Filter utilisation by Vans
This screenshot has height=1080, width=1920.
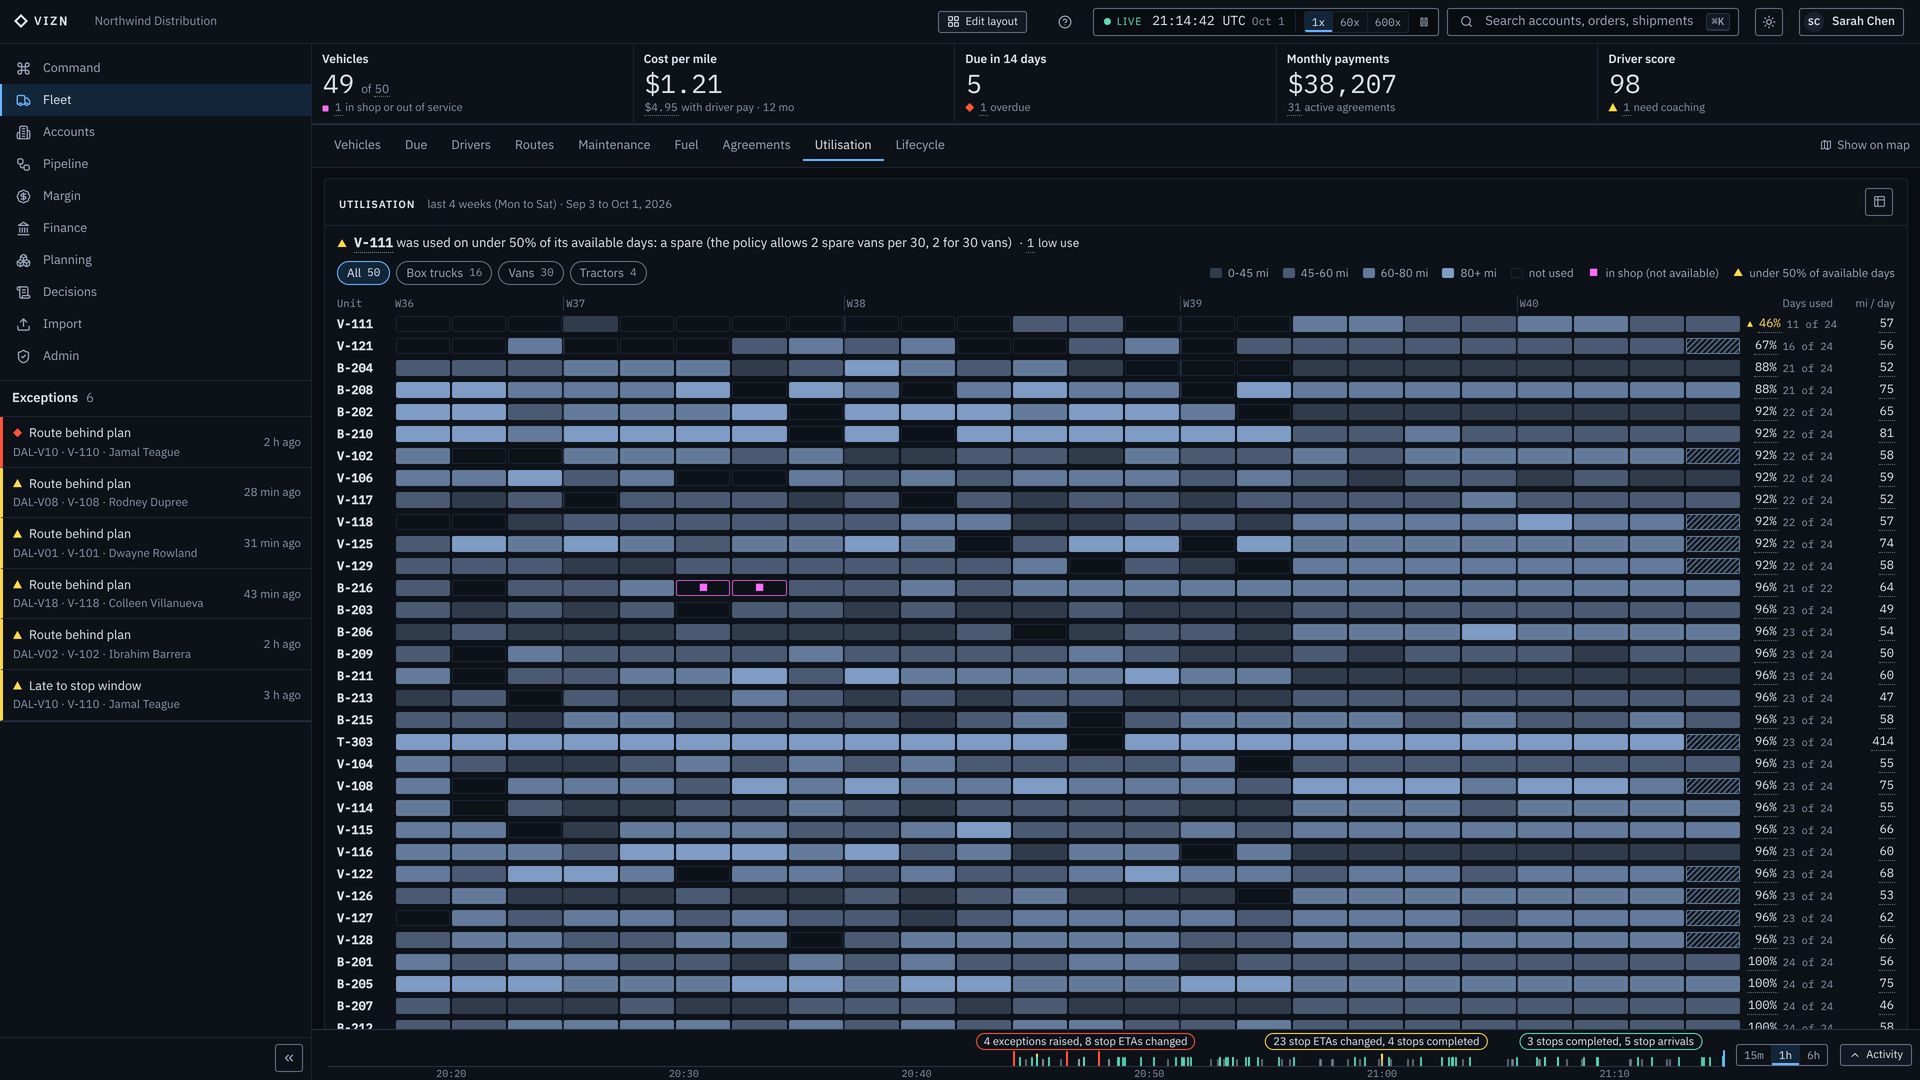point(531,273)
